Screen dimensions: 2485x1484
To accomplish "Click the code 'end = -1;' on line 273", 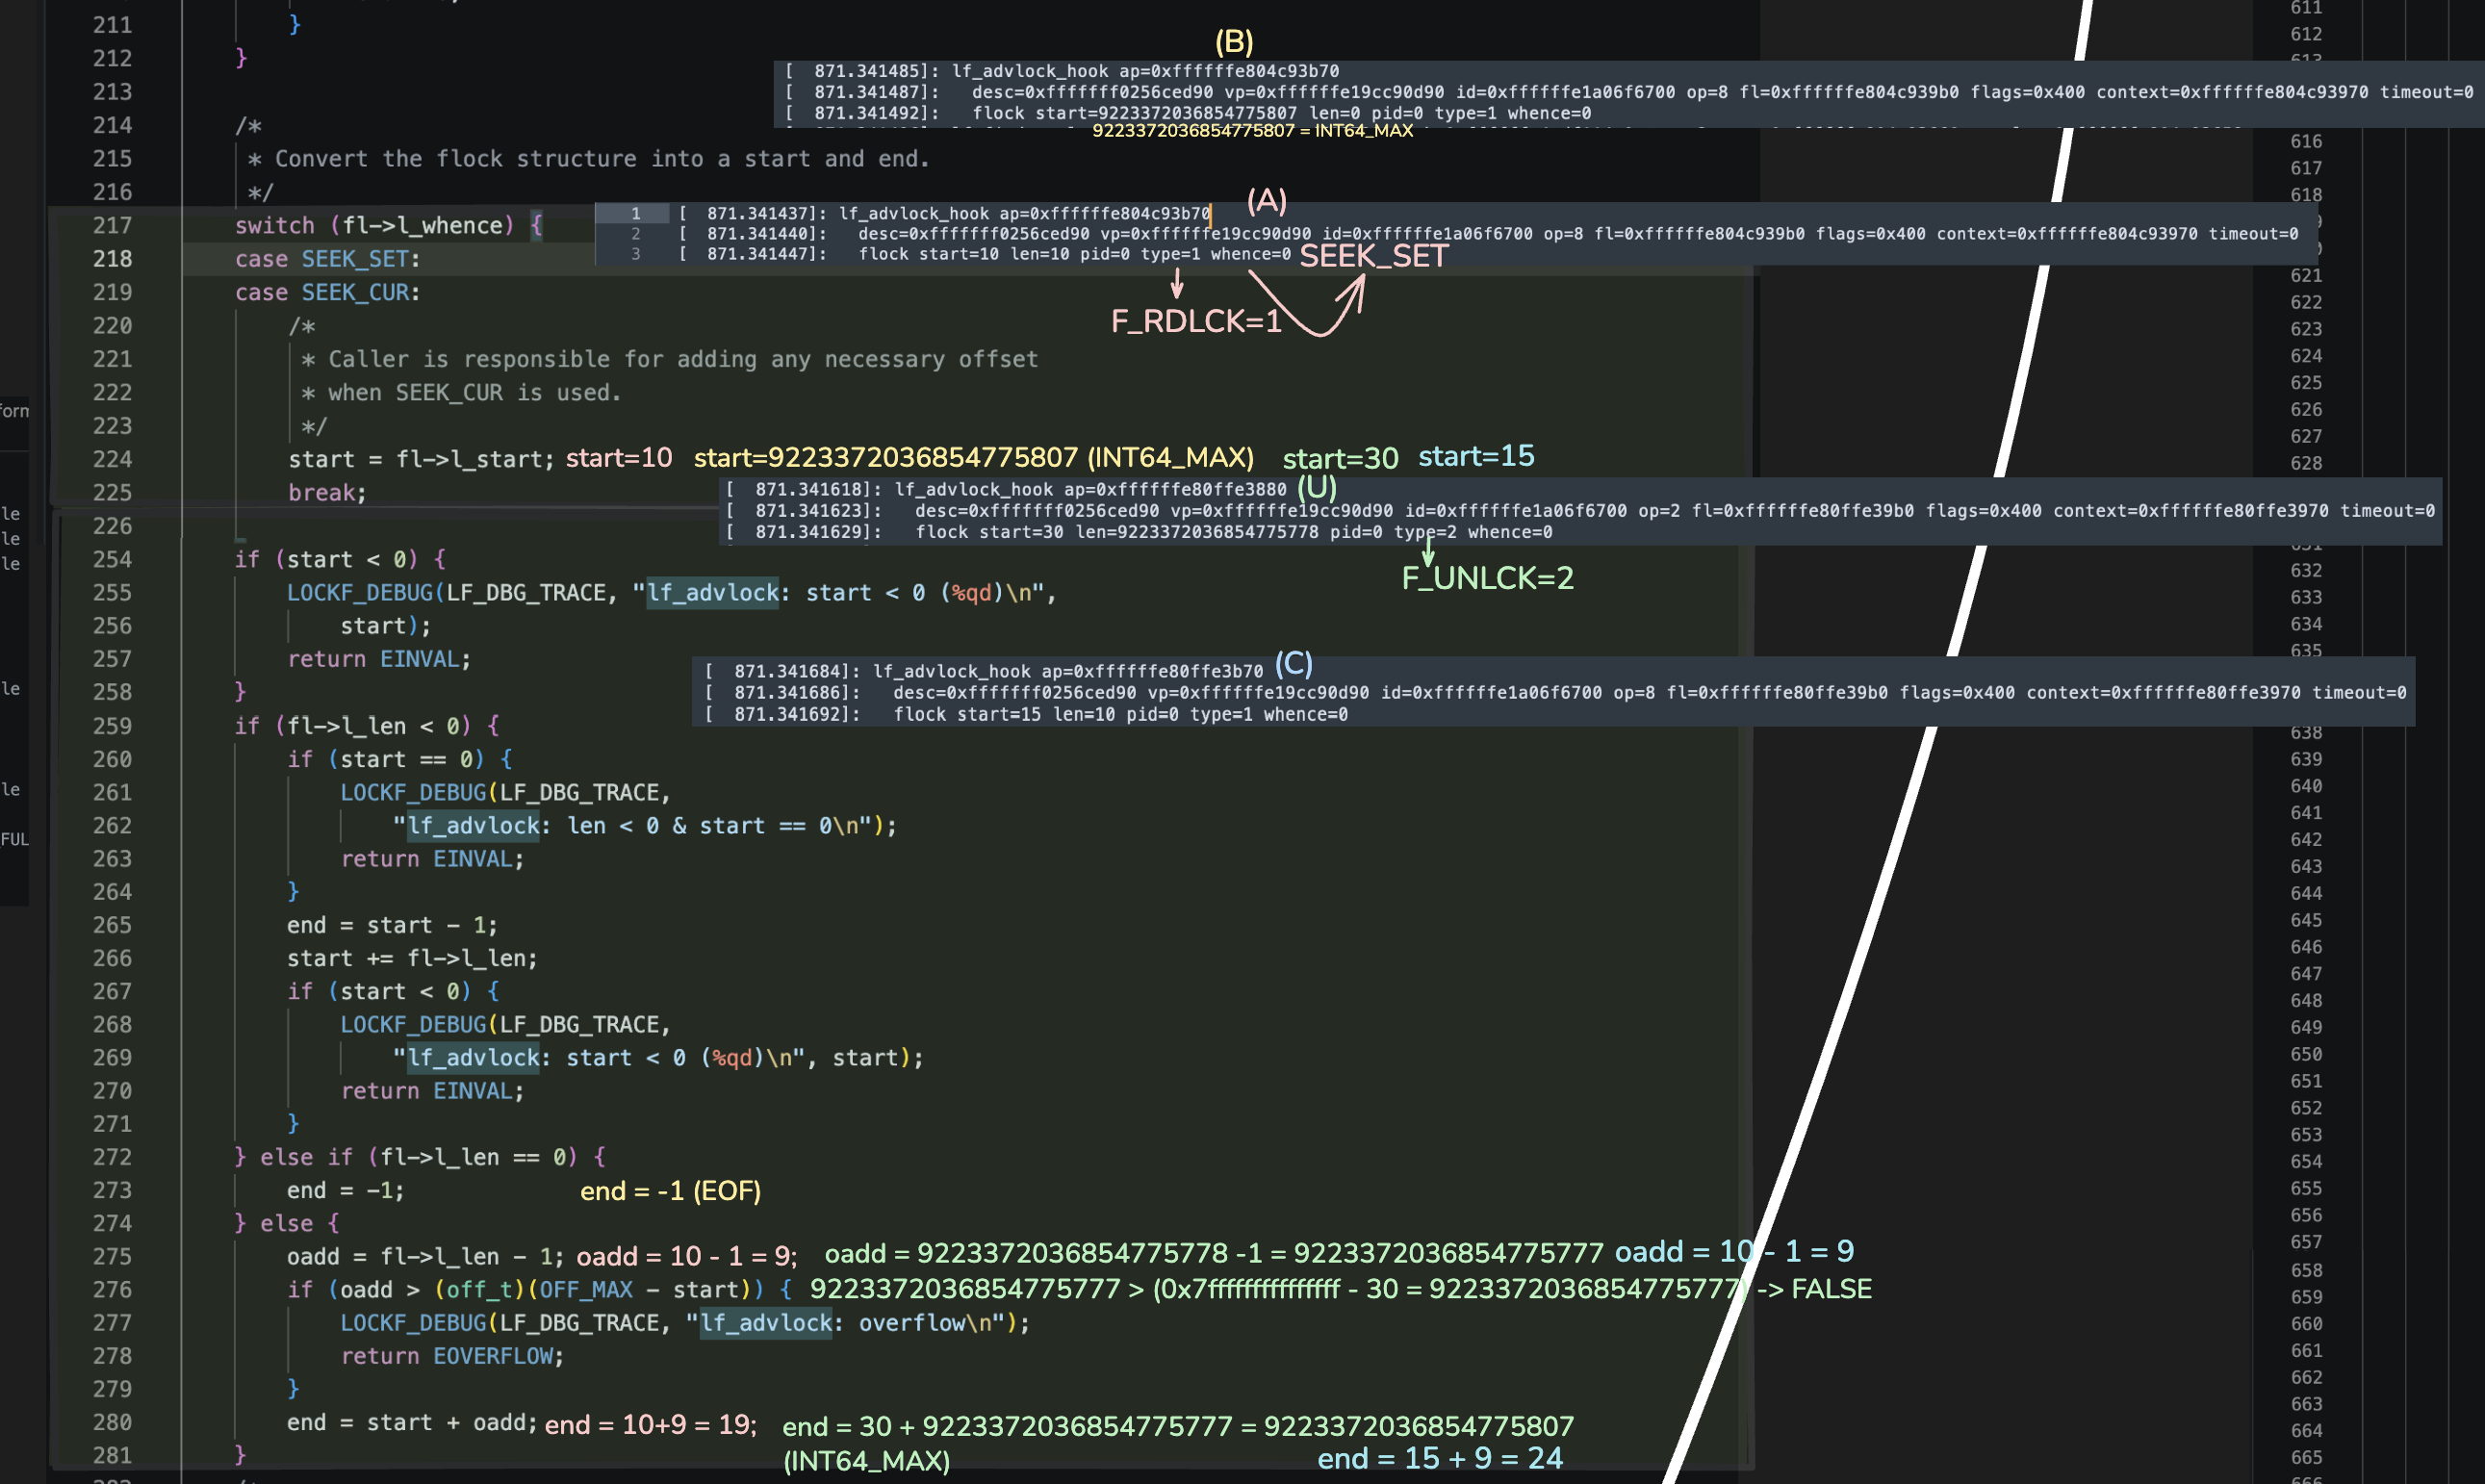I will pyautogui.click(x=345, y=1190).
